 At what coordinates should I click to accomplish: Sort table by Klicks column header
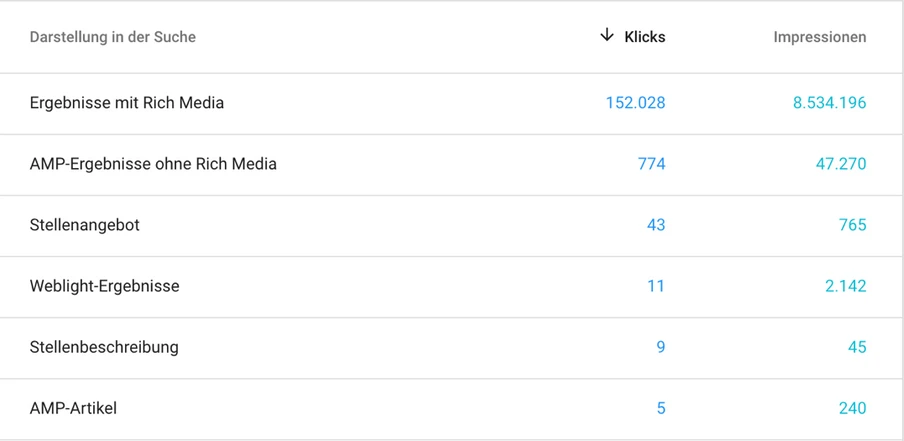point(644,37)
